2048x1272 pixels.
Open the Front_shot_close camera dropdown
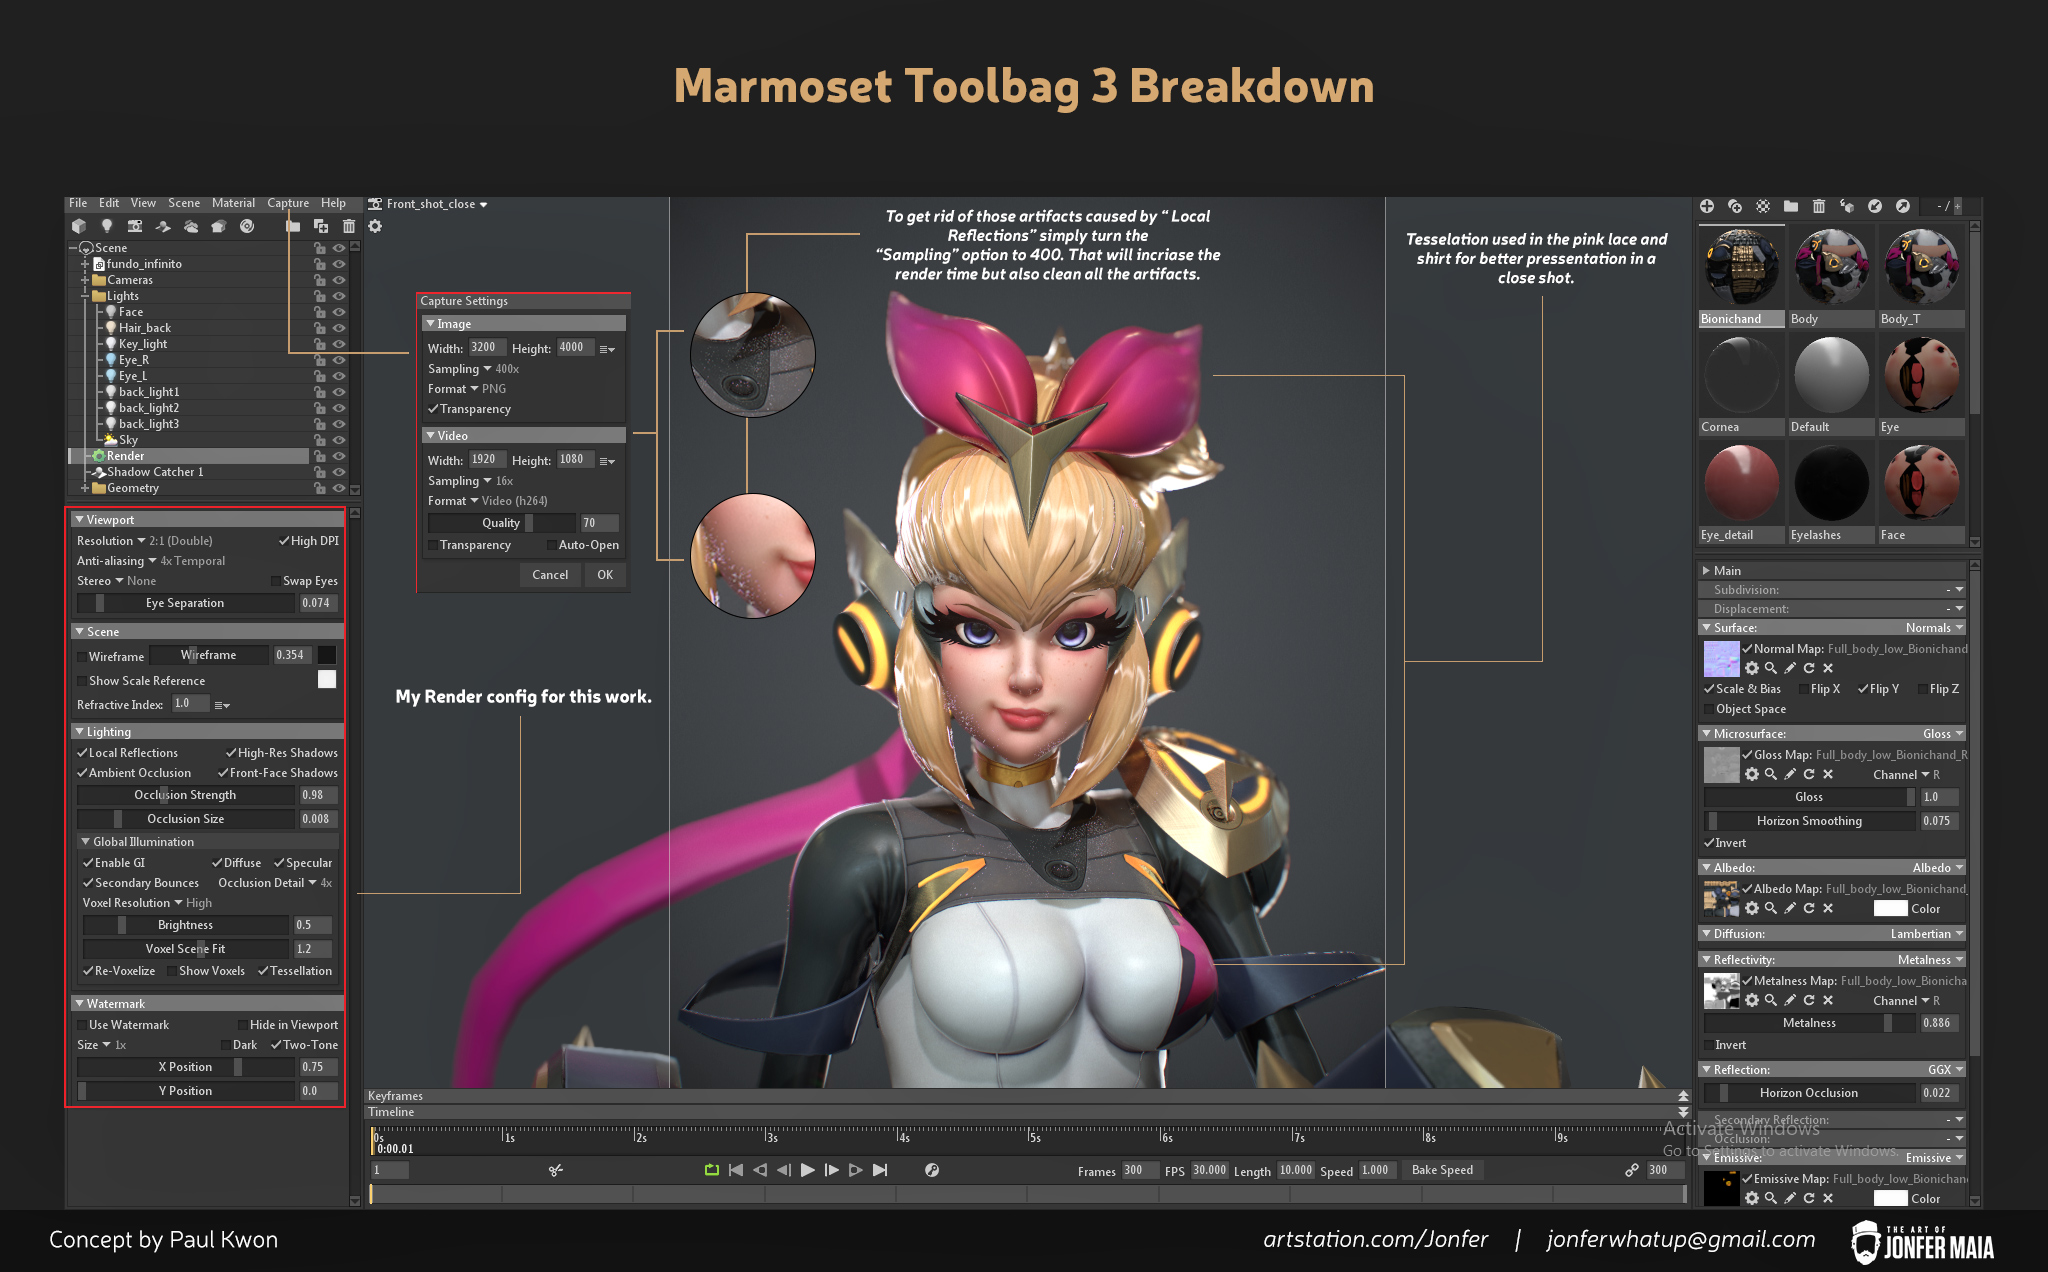436,204
